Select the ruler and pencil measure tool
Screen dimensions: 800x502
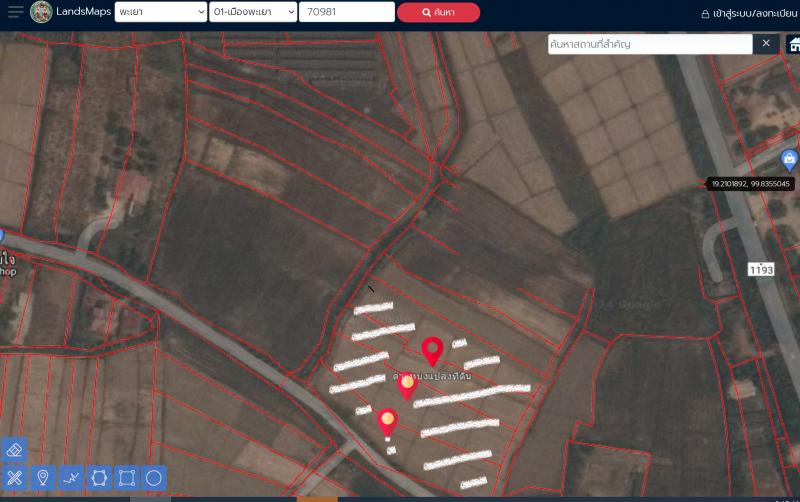pyautogui.click(x=15, y=477)
